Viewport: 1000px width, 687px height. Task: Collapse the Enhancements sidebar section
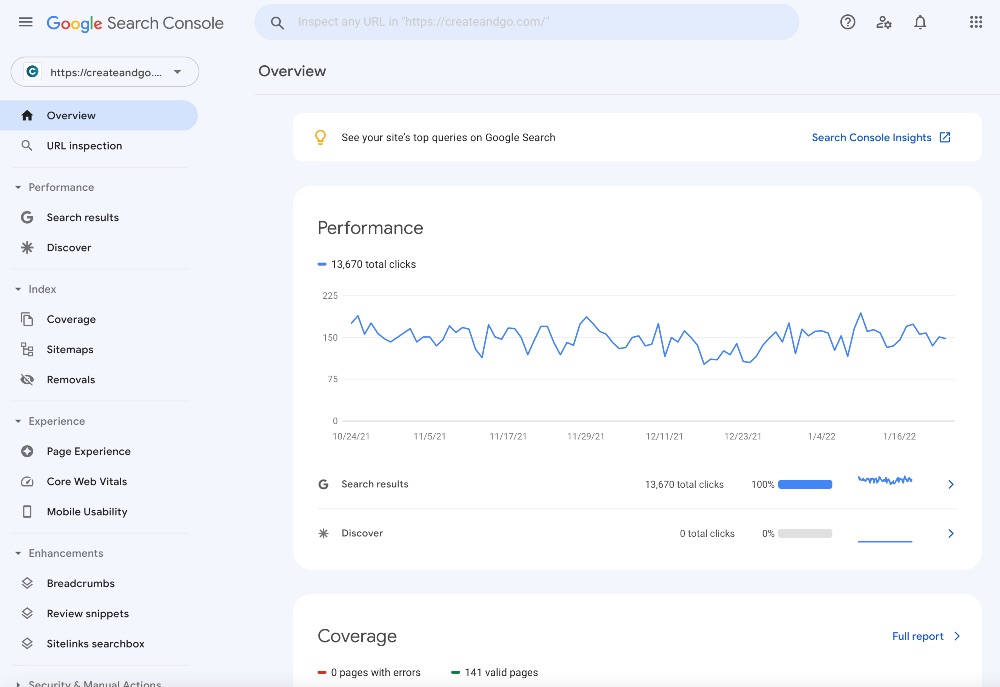tap(17, 553)
